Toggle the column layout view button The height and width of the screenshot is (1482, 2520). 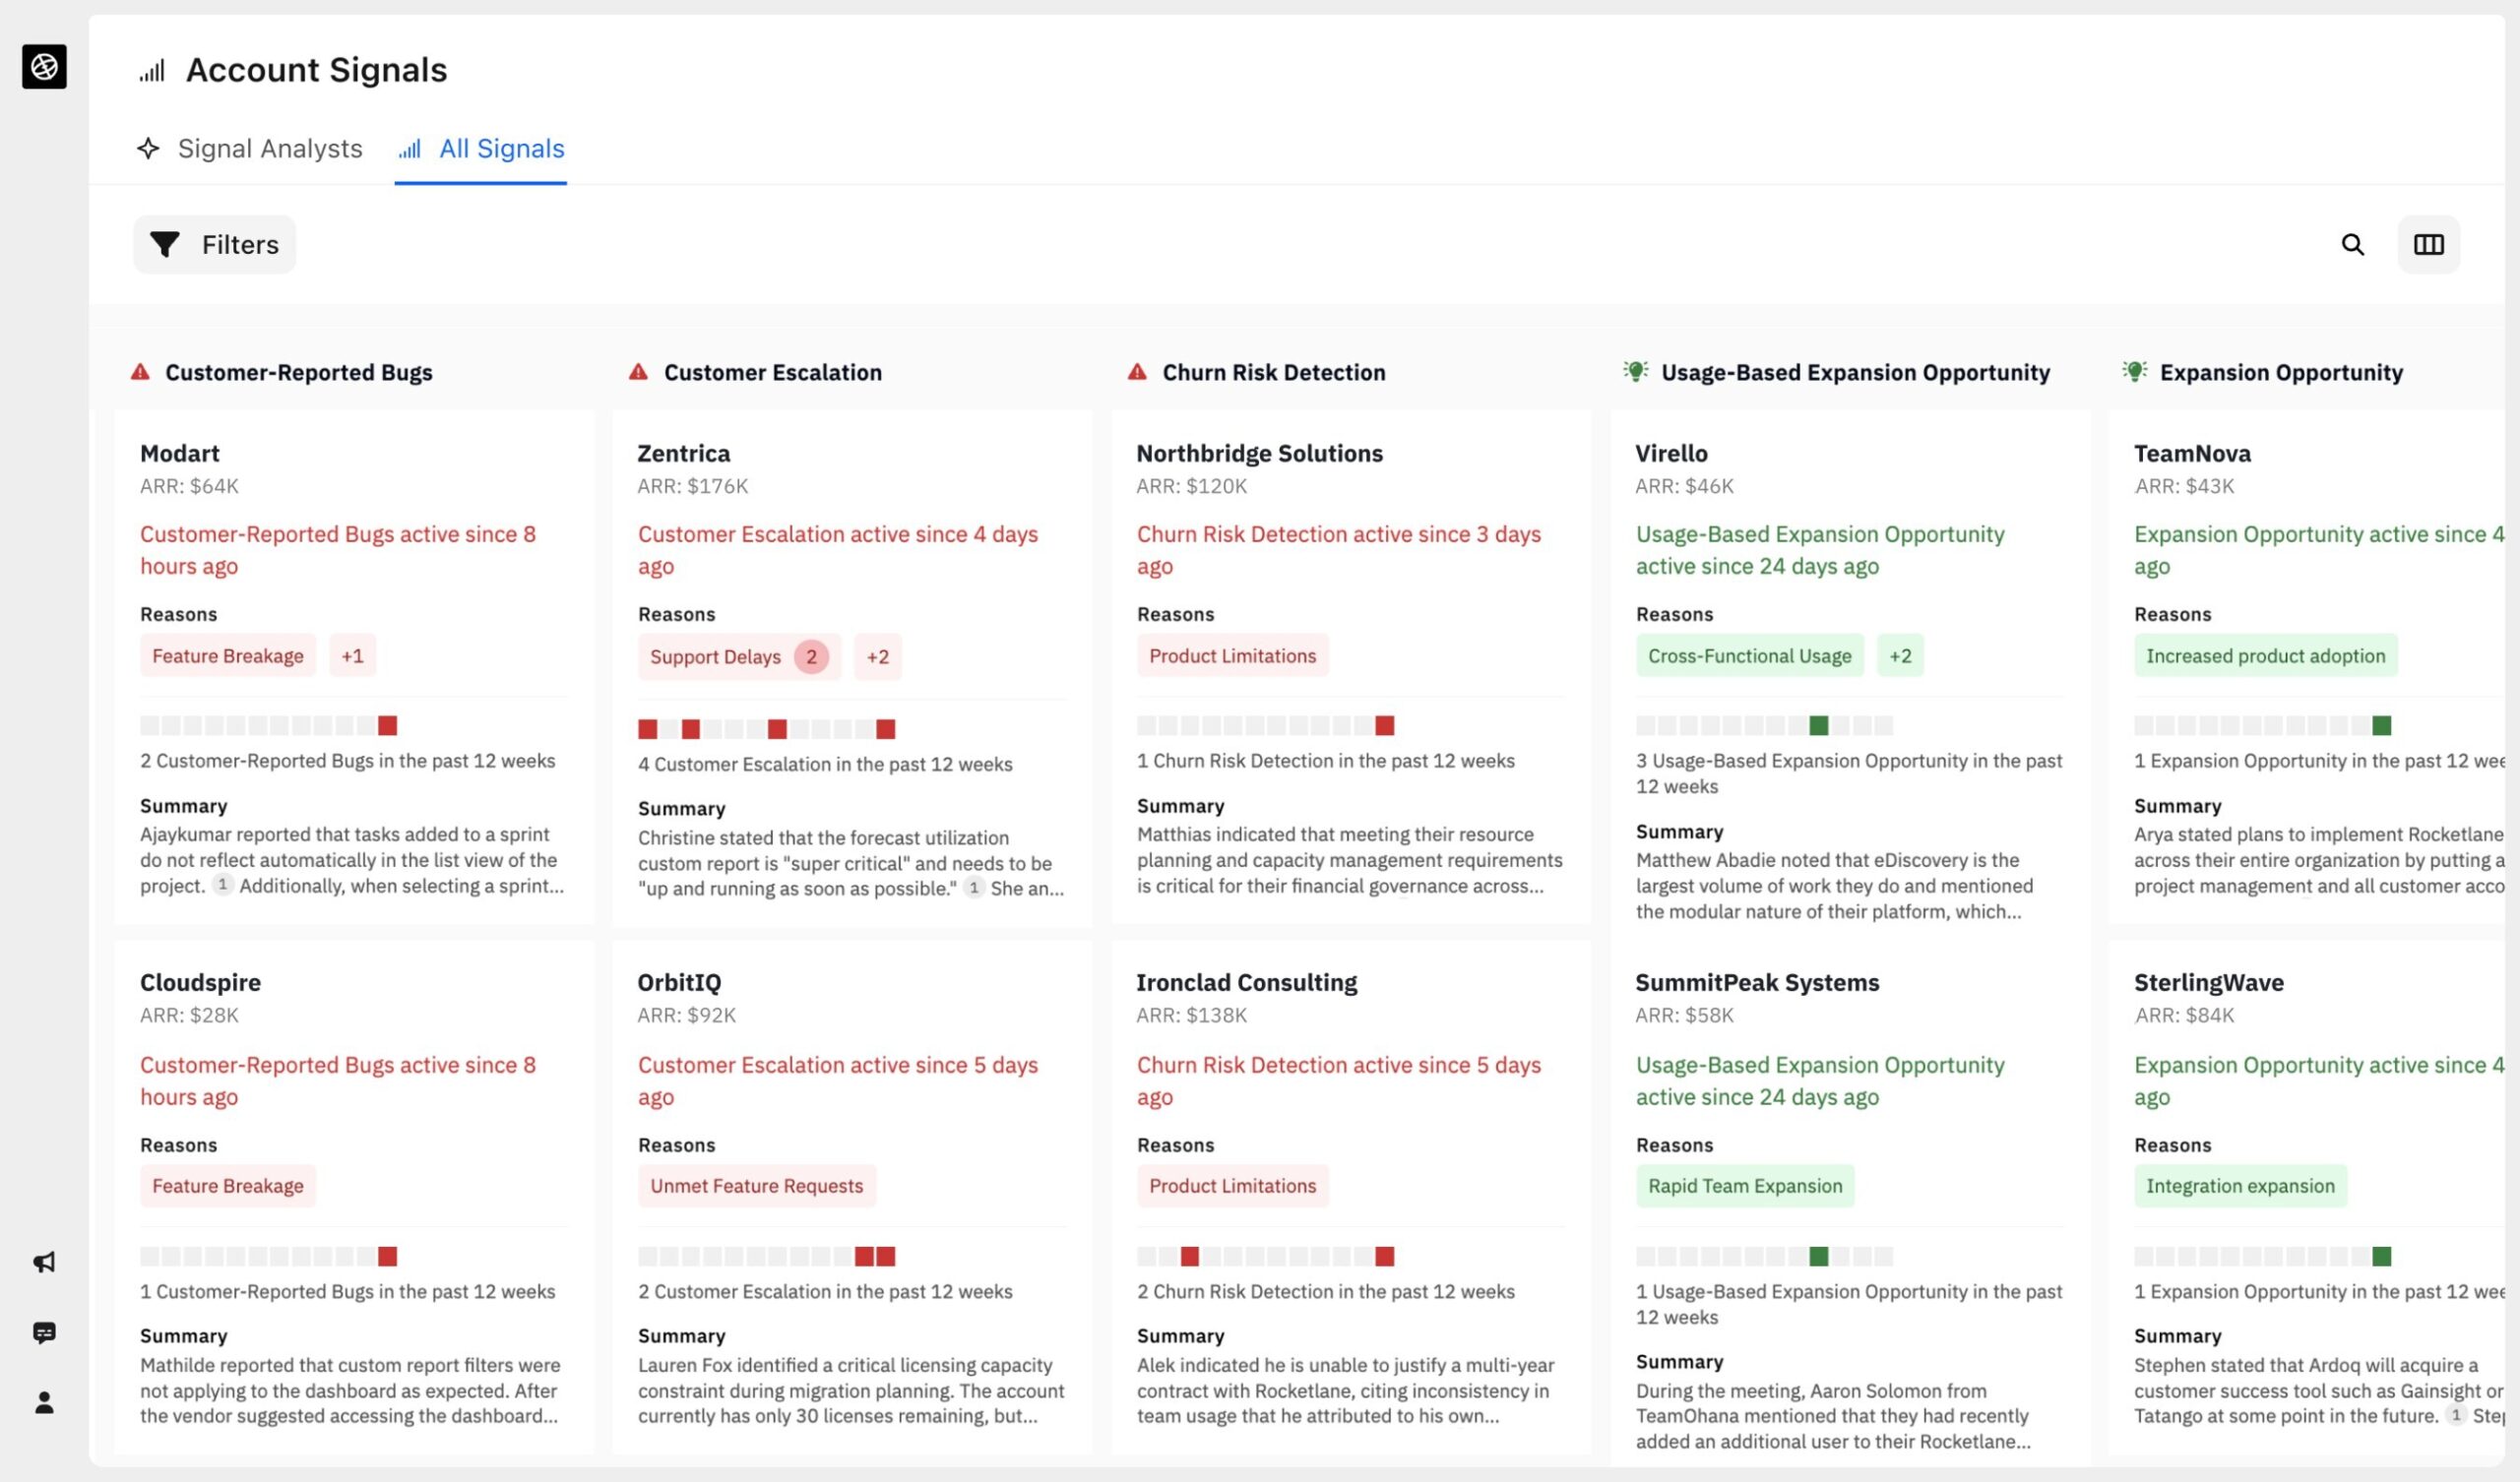click(x=2428, y=245)
